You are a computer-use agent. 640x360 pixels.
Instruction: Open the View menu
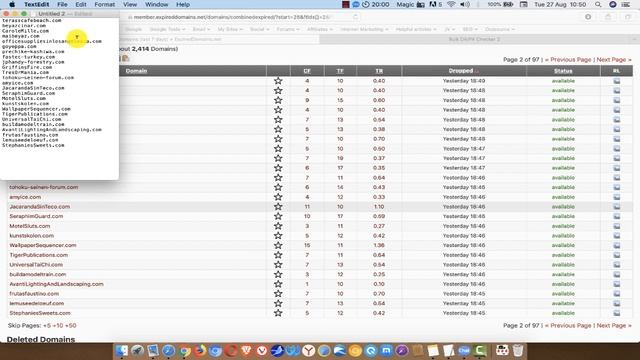tap(130, 4)
